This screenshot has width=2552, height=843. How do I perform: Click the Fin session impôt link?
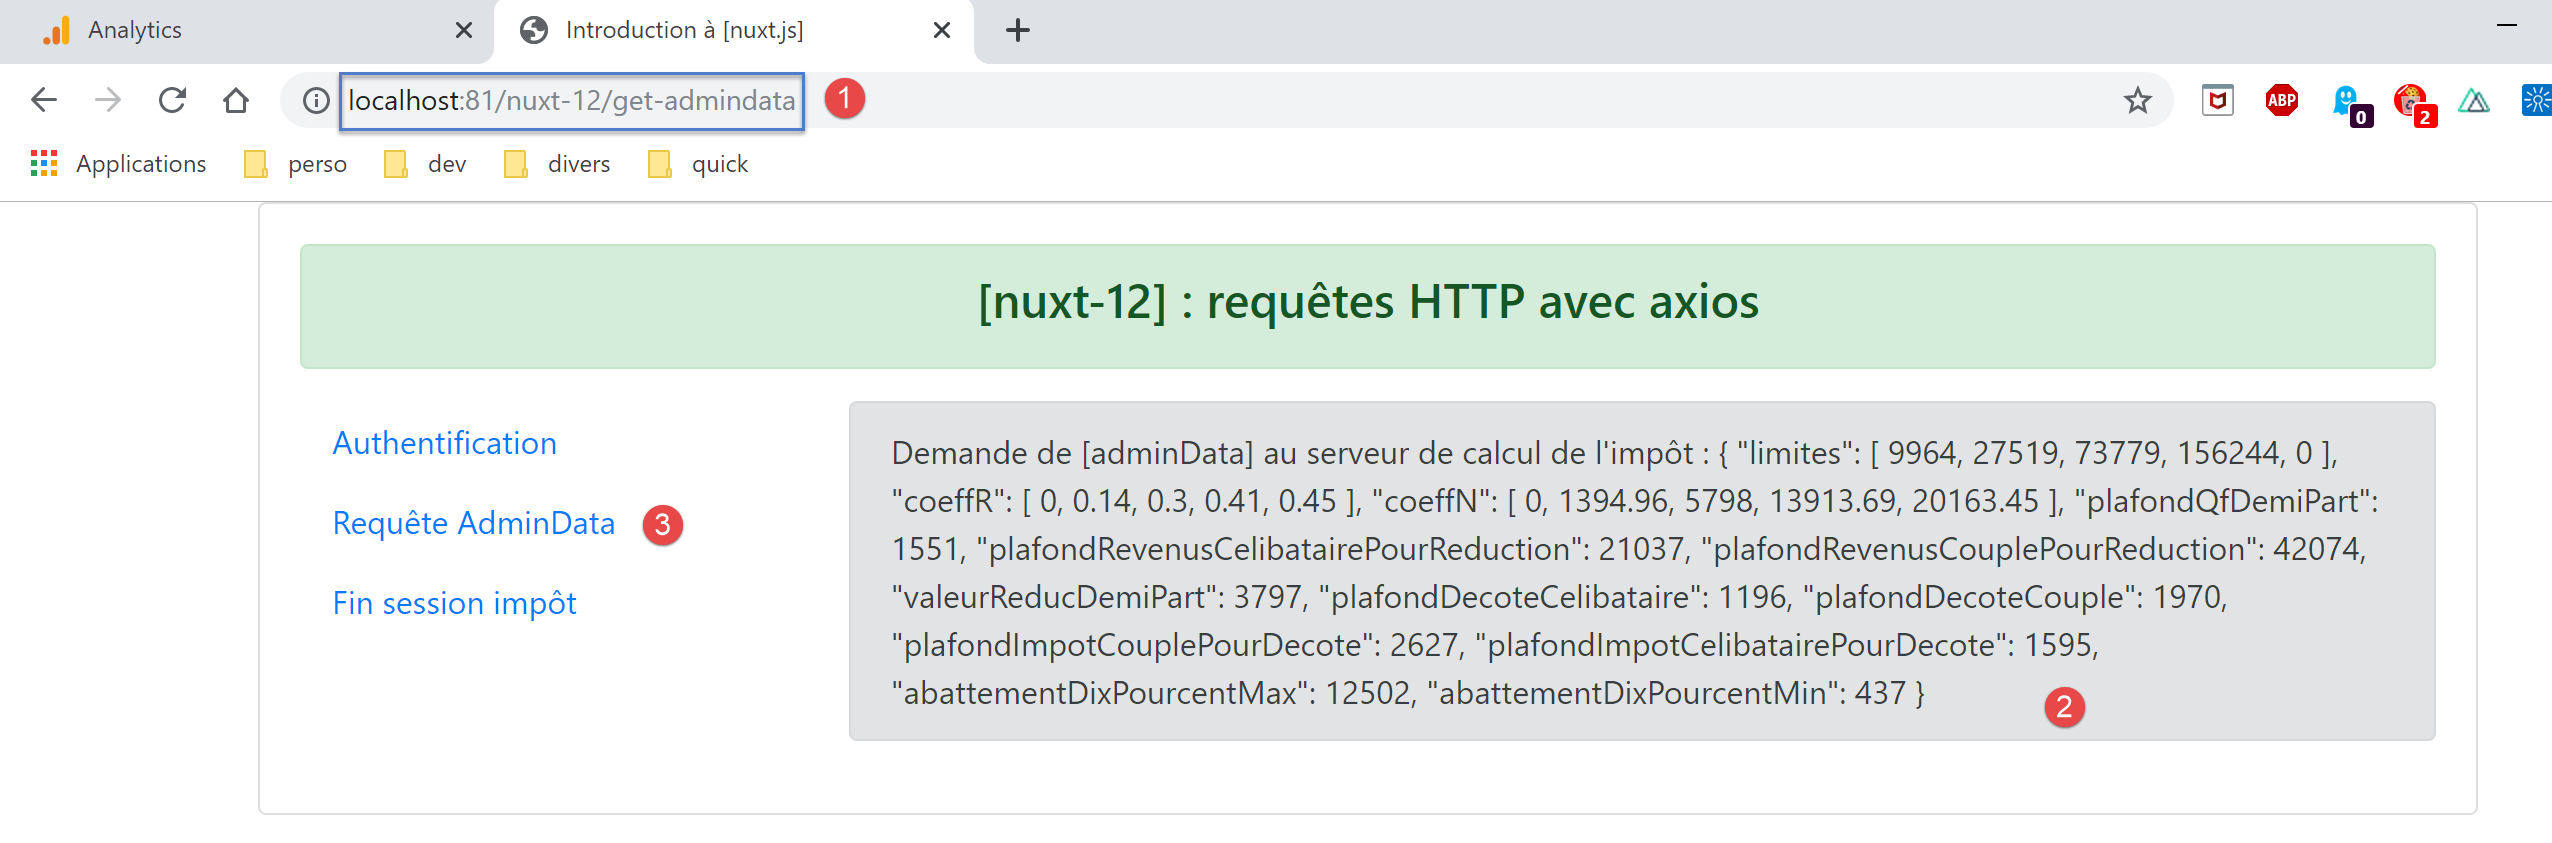point(454,603)
